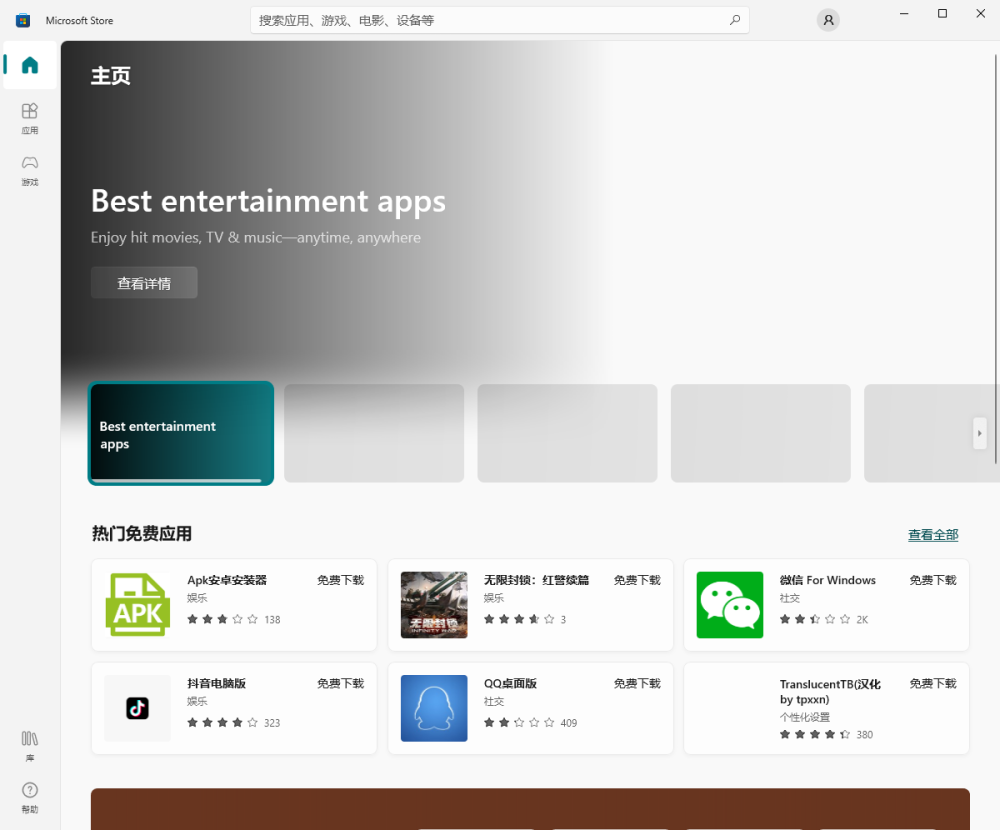Advance carousel with the right arrow

point(980,433)
